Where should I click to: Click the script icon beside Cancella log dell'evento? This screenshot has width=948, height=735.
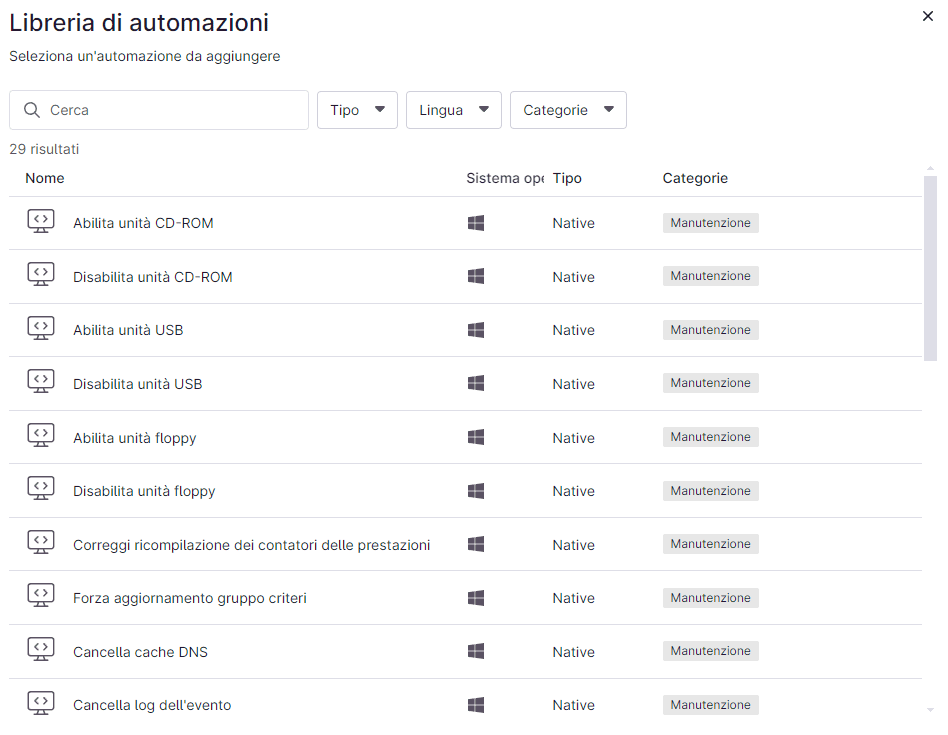tap(40, 704)
